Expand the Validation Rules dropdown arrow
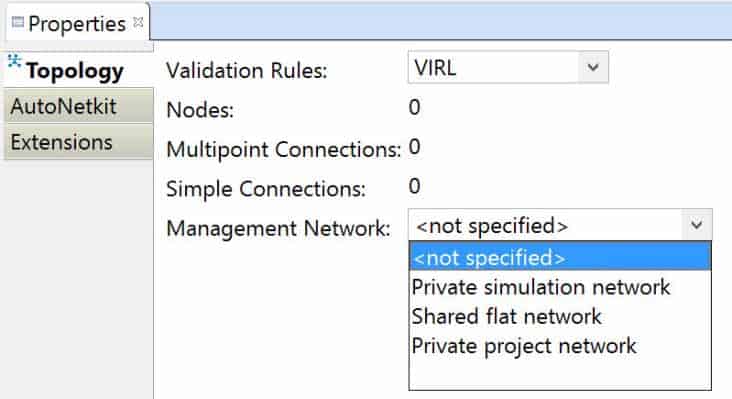This screenshot has height=399, width=732. coord(593,67)
